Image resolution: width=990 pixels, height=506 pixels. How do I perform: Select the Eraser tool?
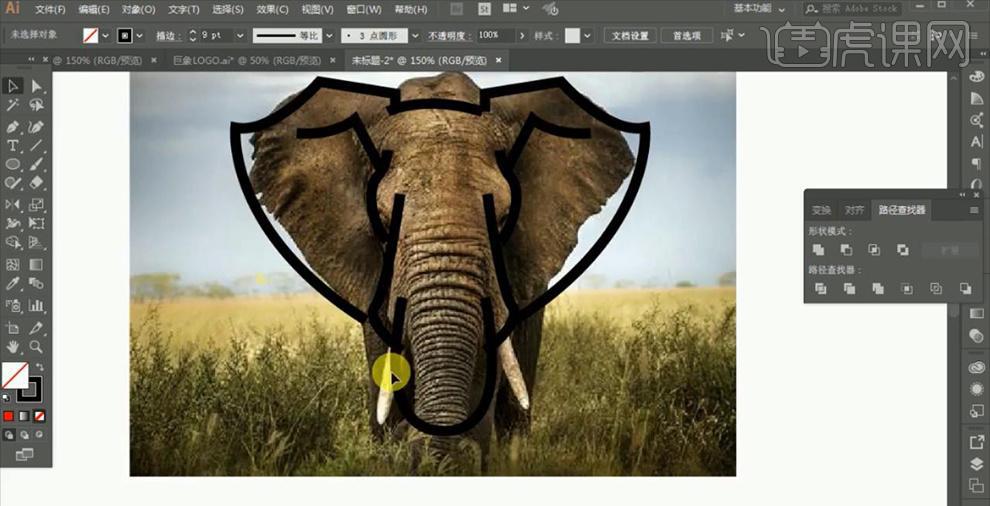[x=37, y=183]
